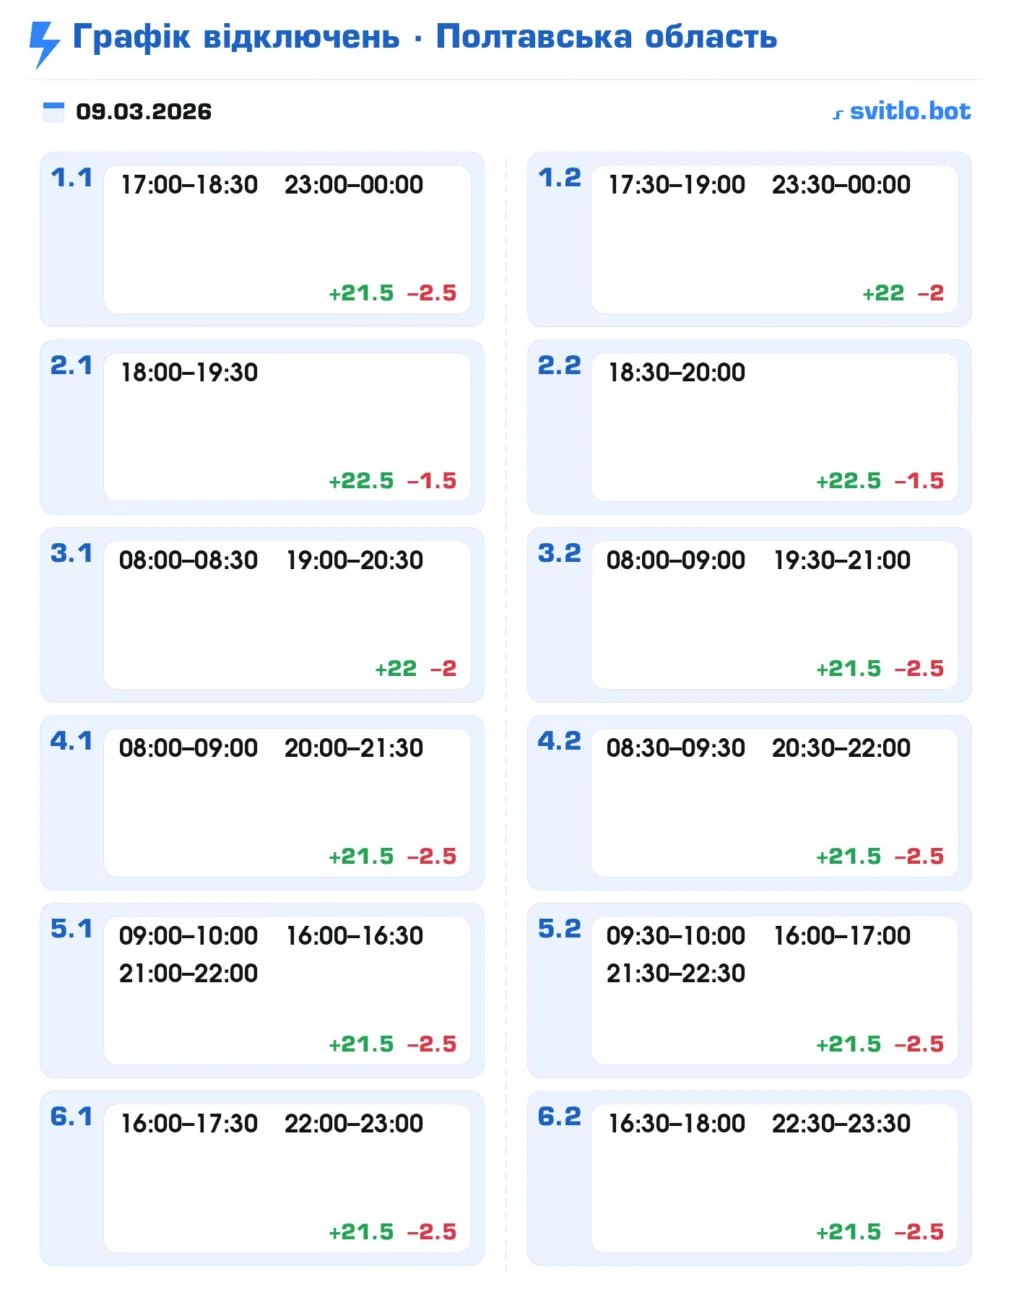
Task: Open the svitlo.bot link
Action: coord(909,111)
